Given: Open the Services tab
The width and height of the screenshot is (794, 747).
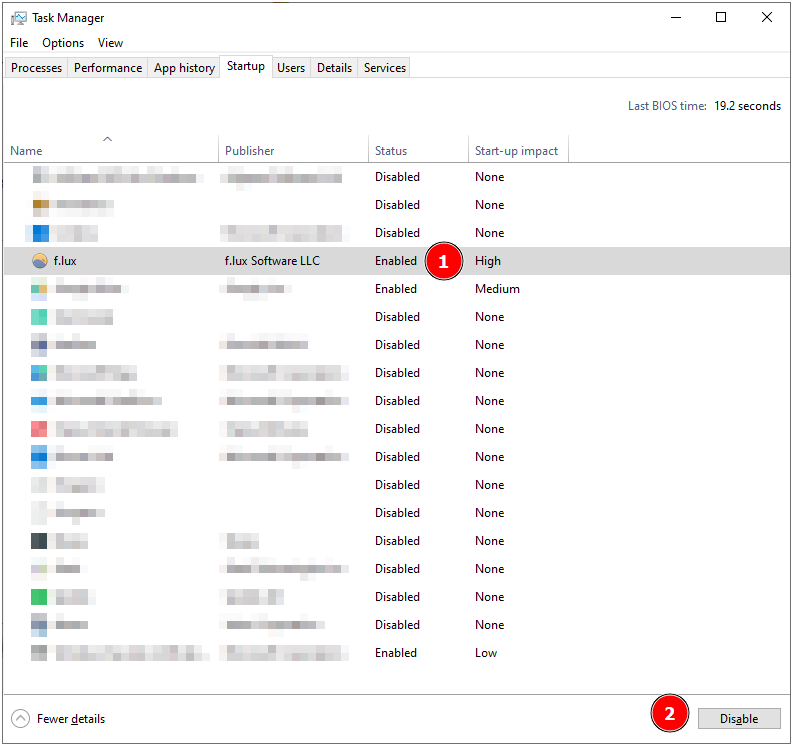Looking at the screenshot, I should click(385, 68).
